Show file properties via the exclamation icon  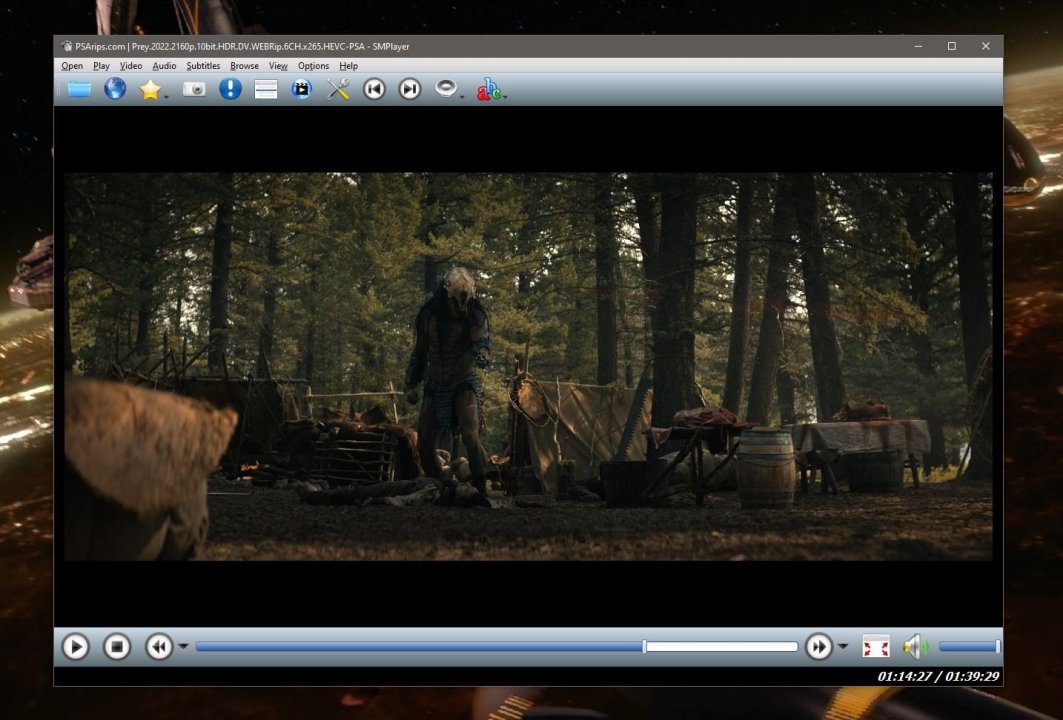229,89
